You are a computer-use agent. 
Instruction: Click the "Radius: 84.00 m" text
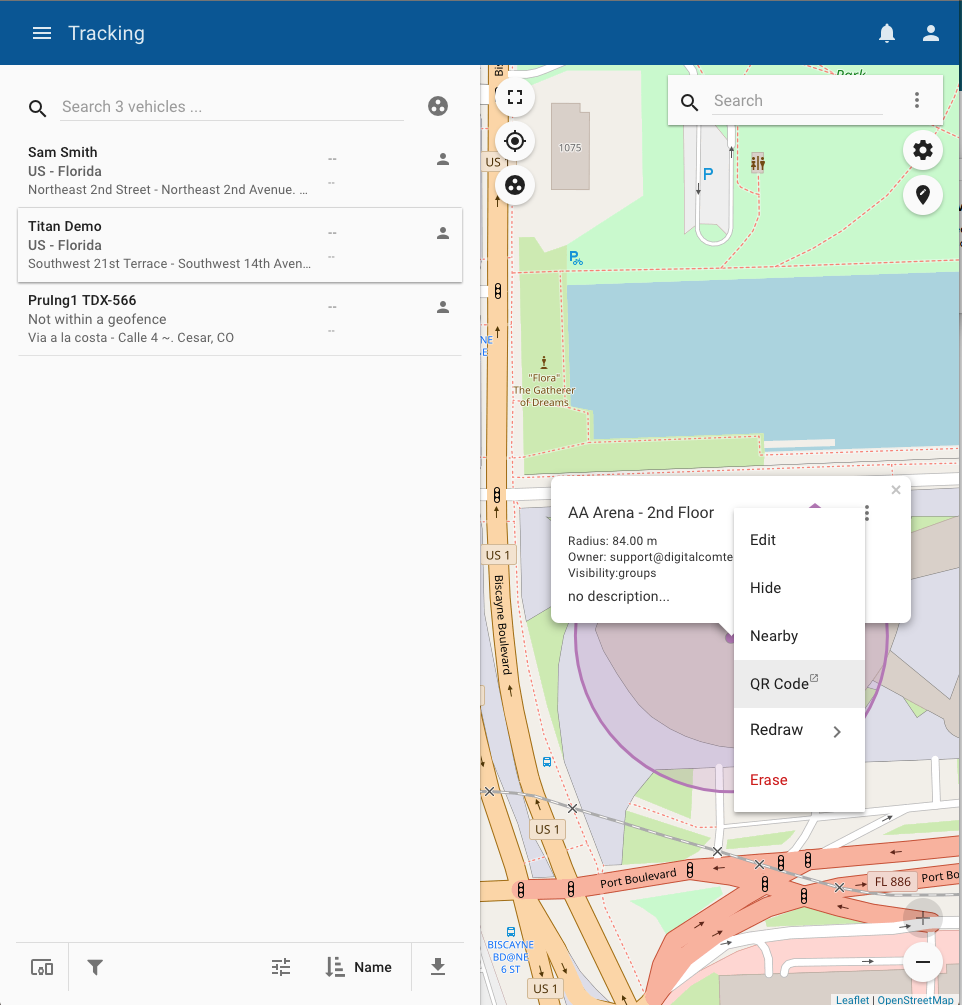pyautogui.click(x=613, y=541)
